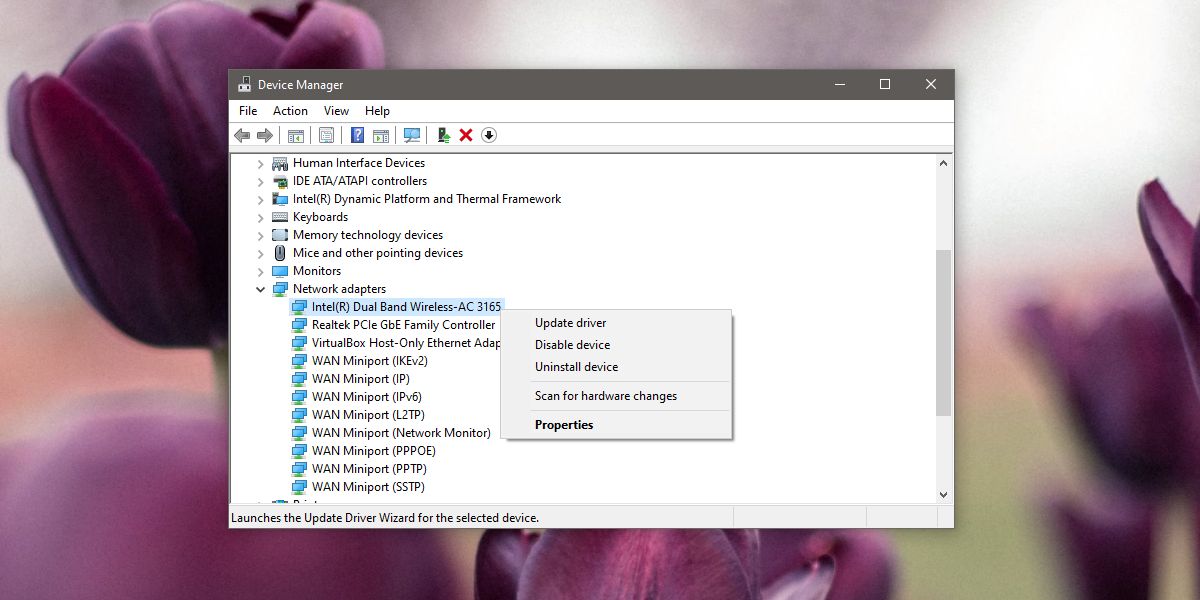Screen dimensions: 1200x600
Task: Open the View menu
Action: pos(336,111)
